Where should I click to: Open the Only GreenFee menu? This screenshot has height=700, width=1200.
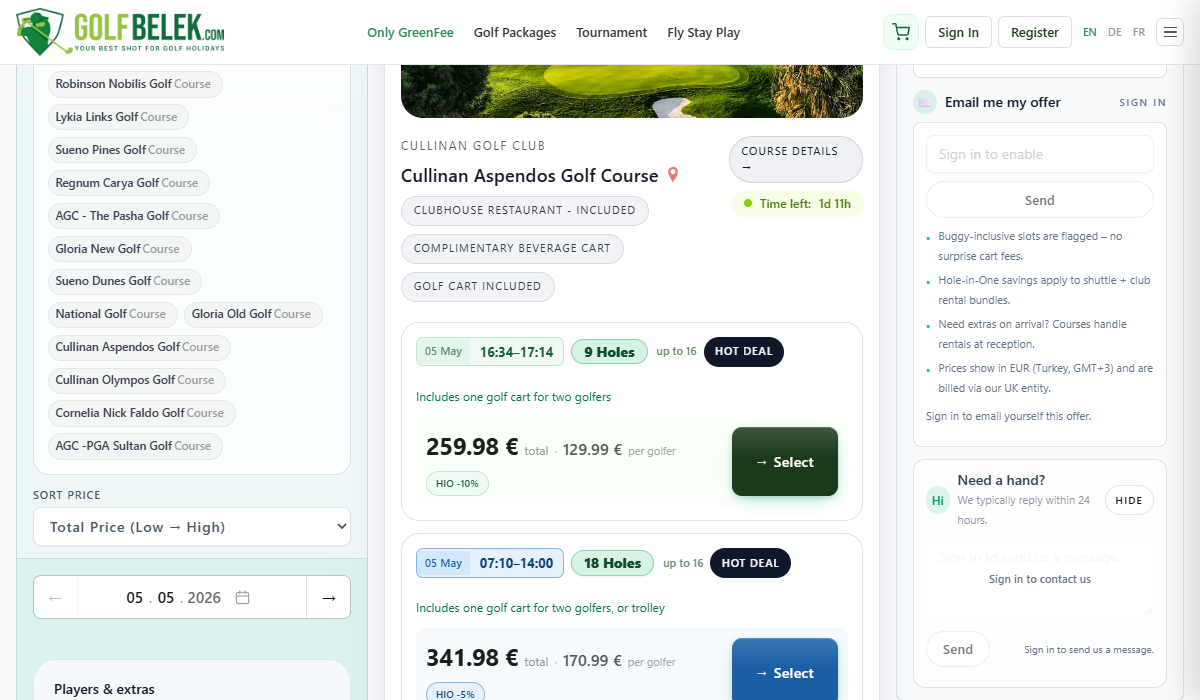click(x=410, y=32)
